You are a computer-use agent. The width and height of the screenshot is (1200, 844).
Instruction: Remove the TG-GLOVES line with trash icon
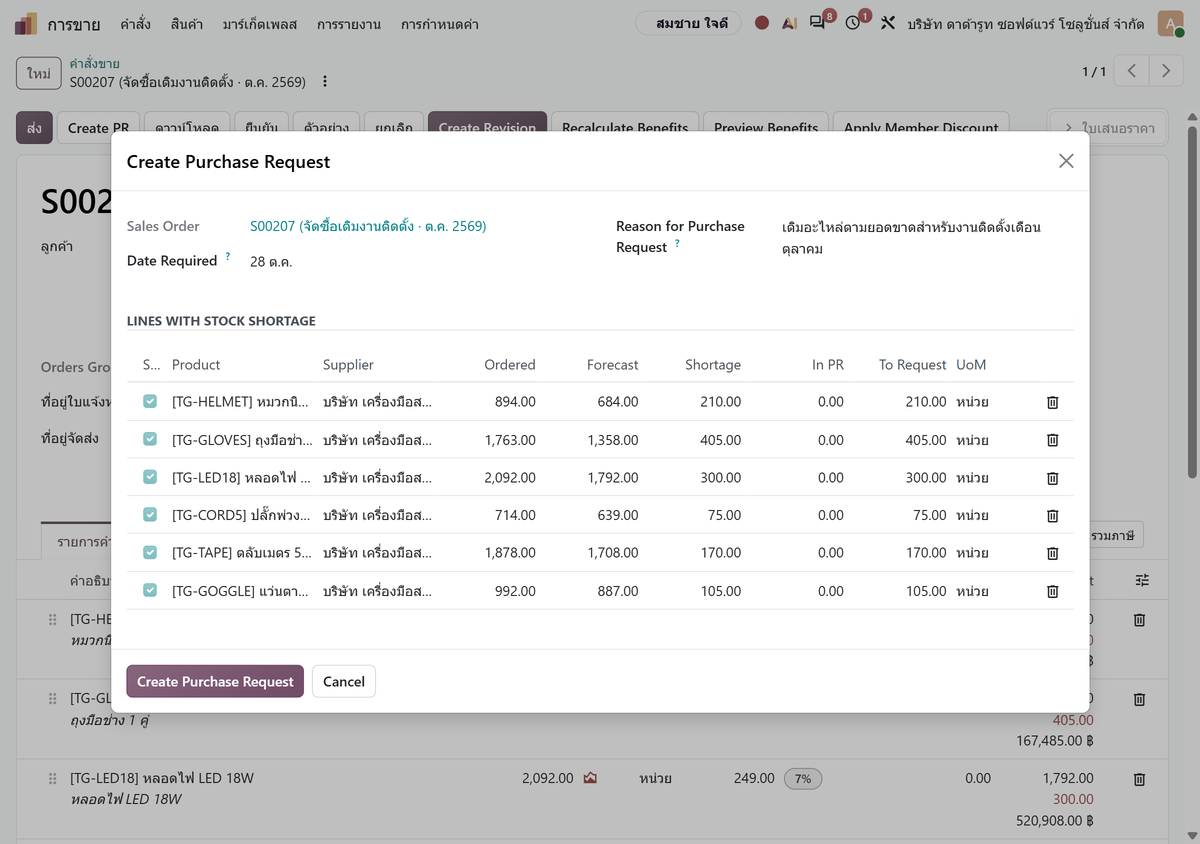point(1052,440)
